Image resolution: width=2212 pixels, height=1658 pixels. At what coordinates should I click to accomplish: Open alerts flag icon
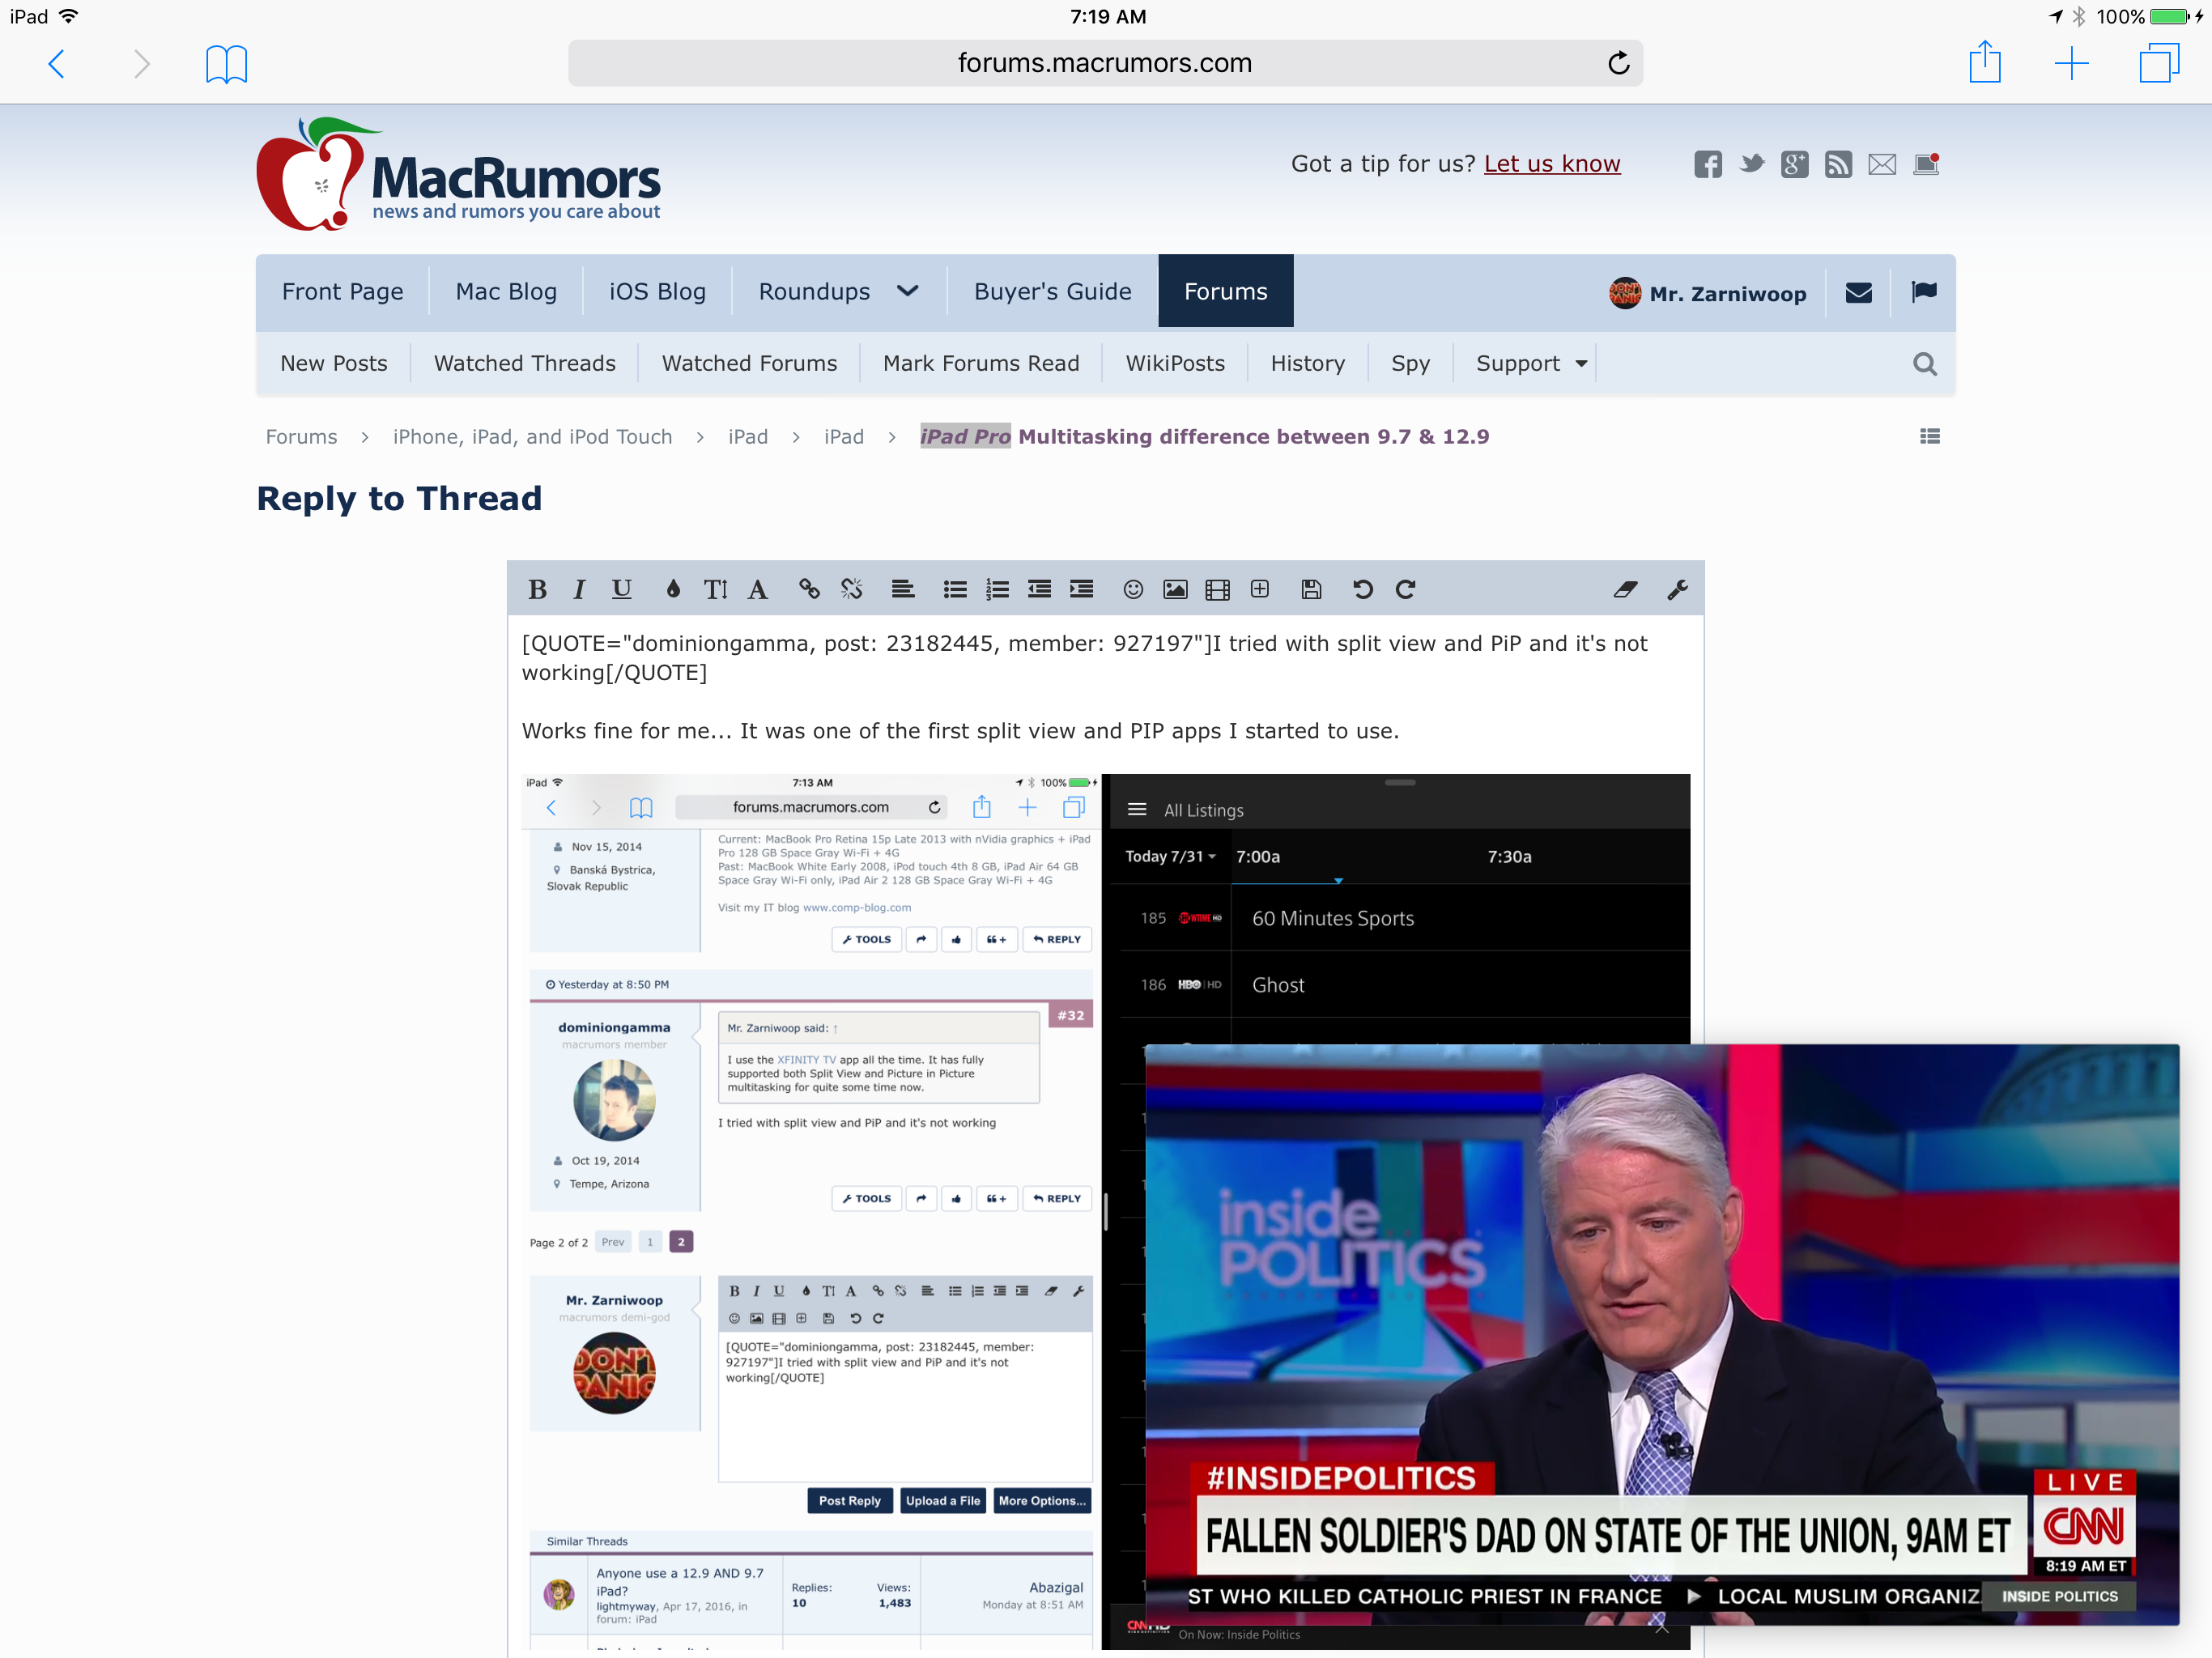click(1924, 292)
